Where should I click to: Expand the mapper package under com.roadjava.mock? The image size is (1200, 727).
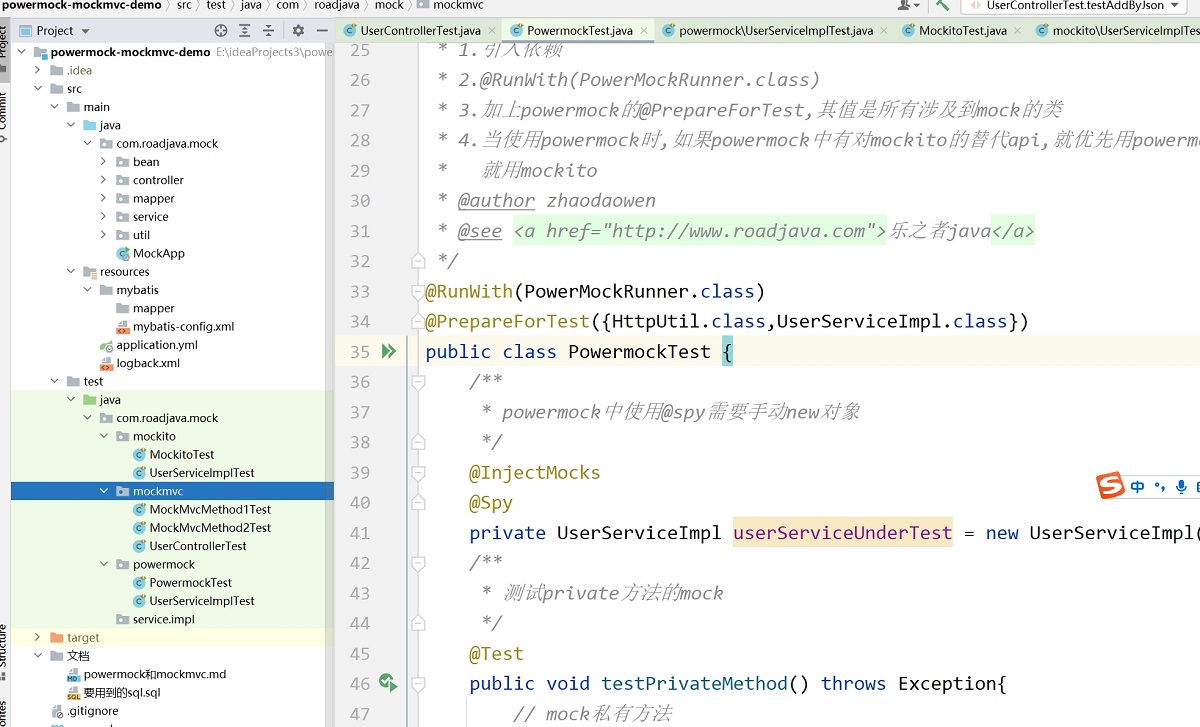coord(105,198)
